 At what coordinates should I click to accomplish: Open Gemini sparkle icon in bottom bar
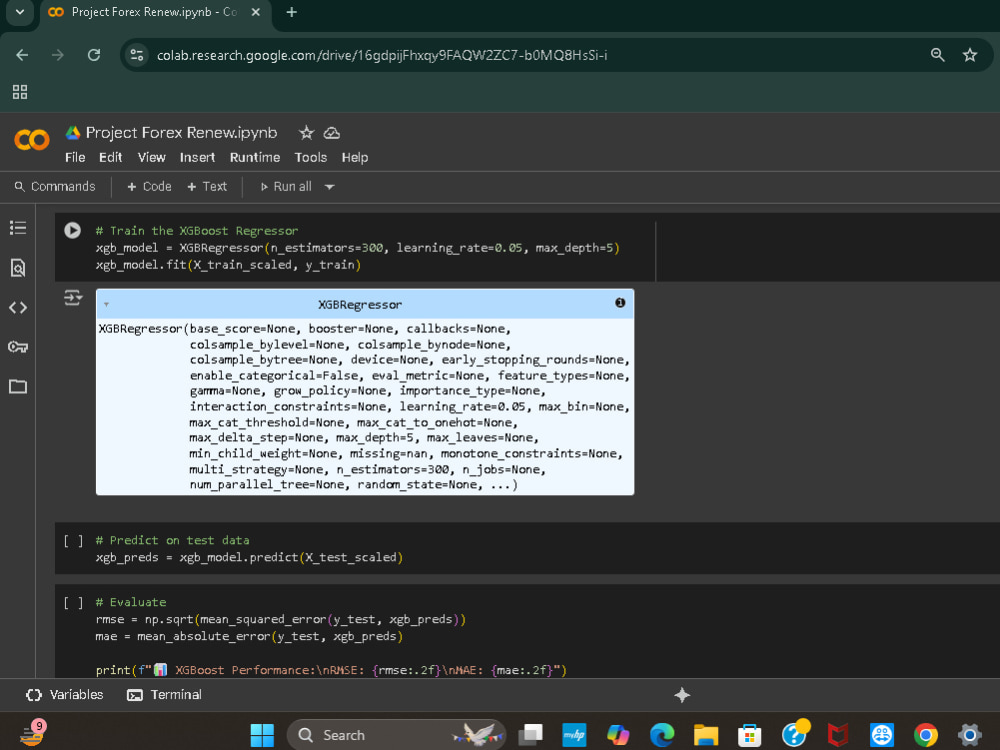point(682,695)
